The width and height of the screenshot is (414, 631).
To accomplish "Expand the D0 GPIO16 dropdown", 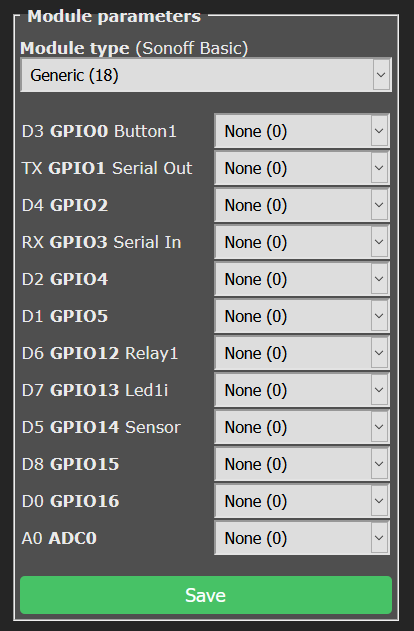I will [x=302, y=501].
